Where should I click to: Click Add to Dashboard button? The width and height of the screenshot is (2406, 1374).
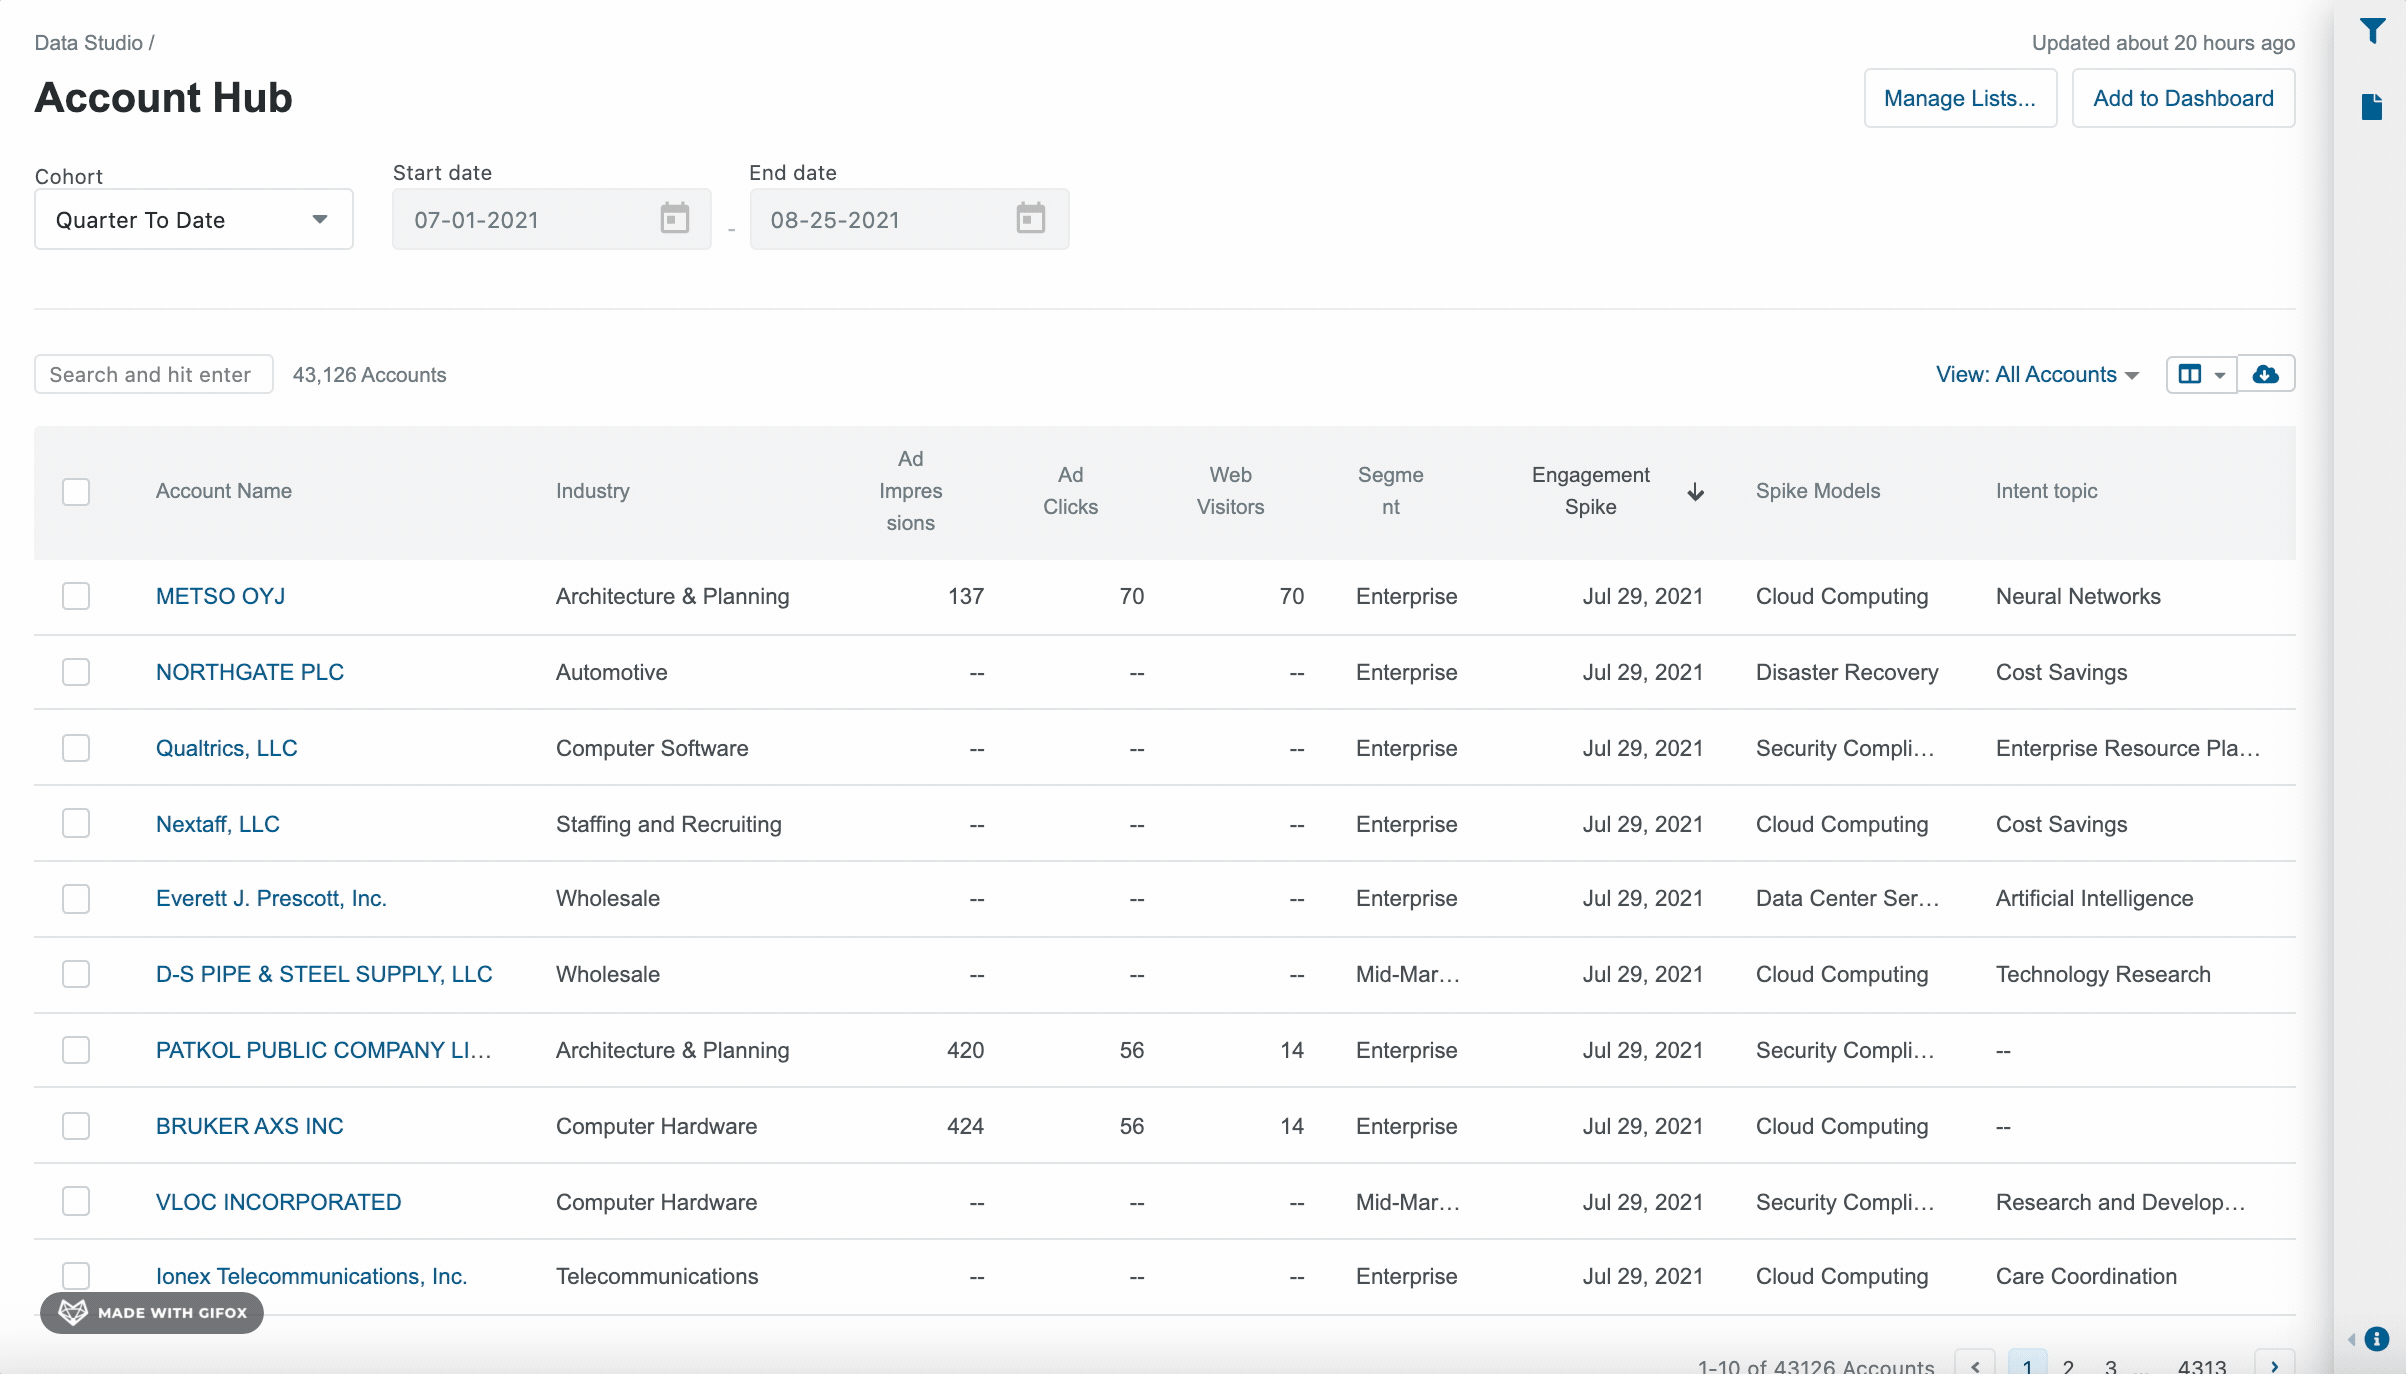pyautogui.click(x=2183, y=98)
